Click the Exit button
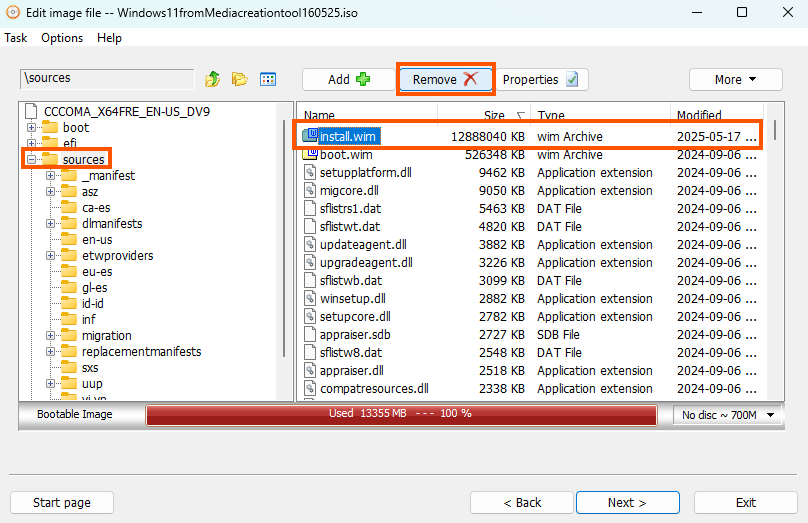 tap(746, 502)
